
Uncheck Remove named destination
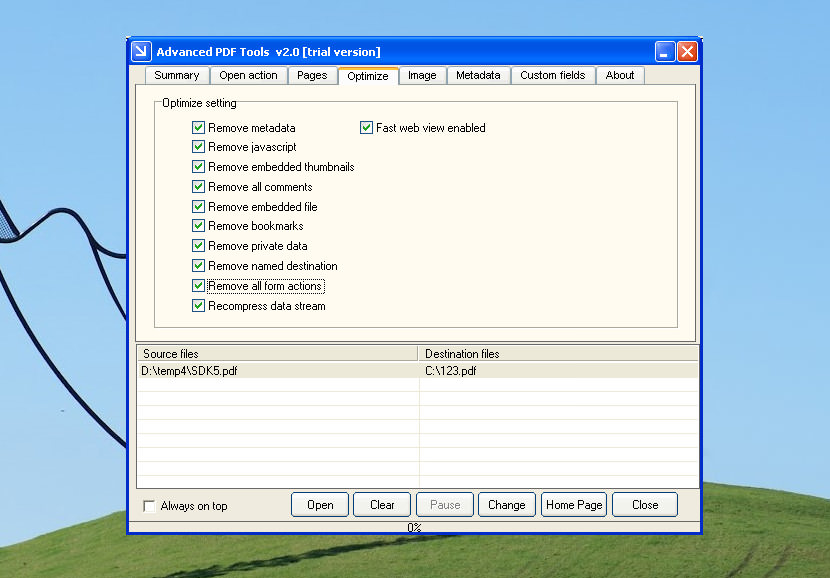coord(199,266)
